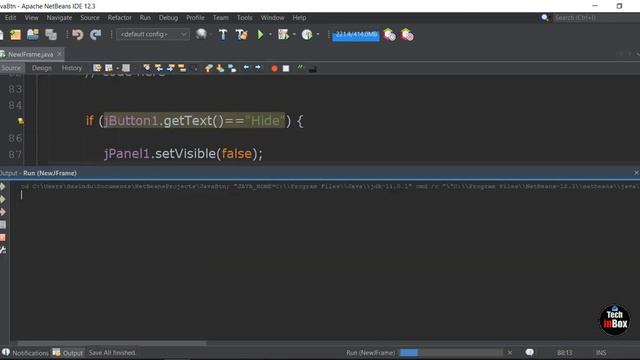Click the Debug Project icon

[x=283, y=35]
